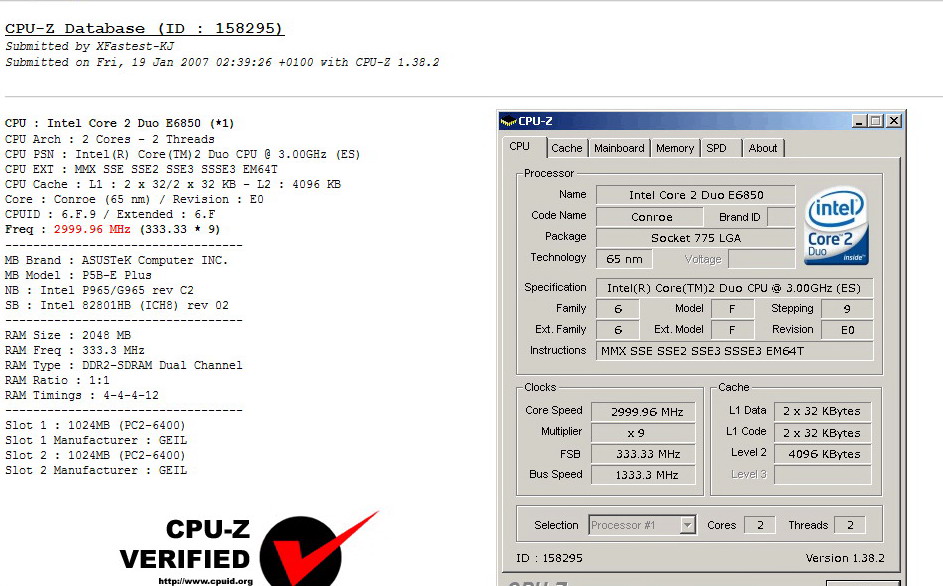The width and height of the screenshot is (943, 586).
Task: Click the 'CPUID : 6.F.9 / Extended : 6.F' line
Action: coord(110,214)
